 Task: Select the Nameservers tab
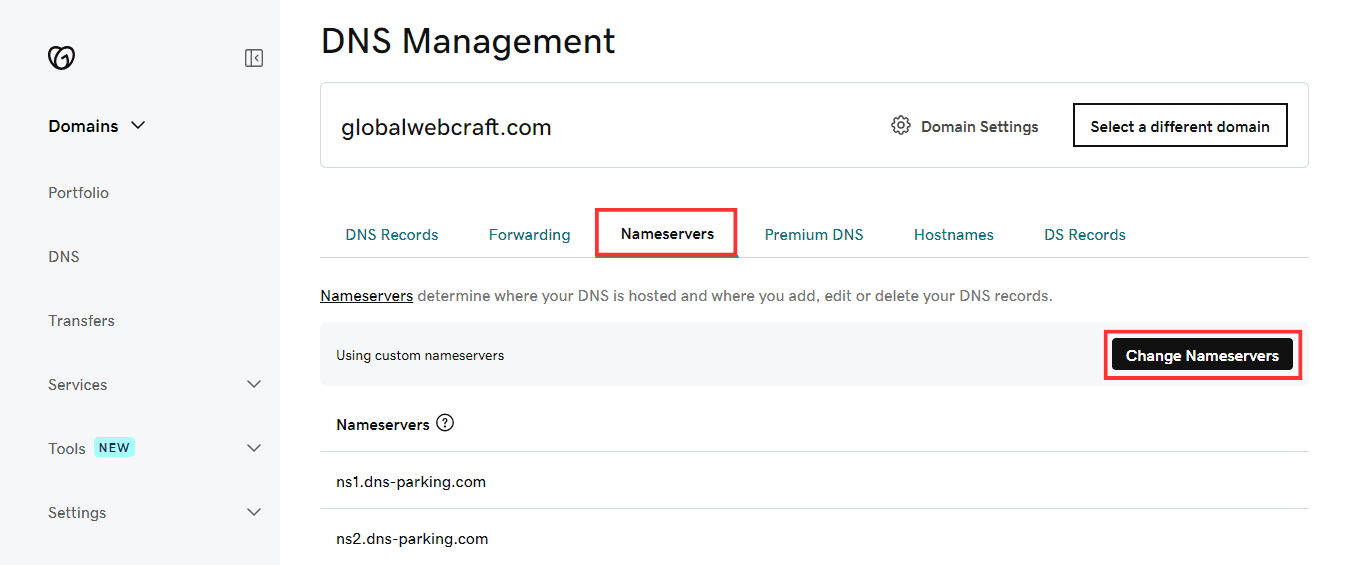667,234
